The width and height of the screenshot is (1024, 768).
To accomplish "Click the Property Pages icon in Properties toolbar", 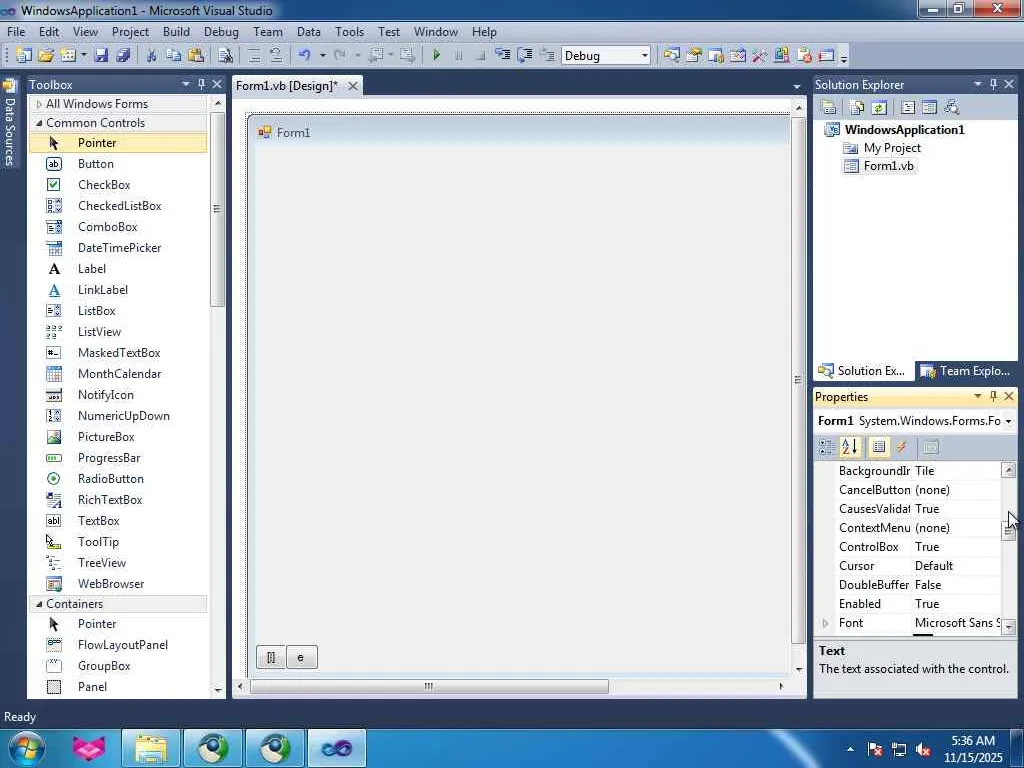I will pyautogui.click(x=931, y=447).
